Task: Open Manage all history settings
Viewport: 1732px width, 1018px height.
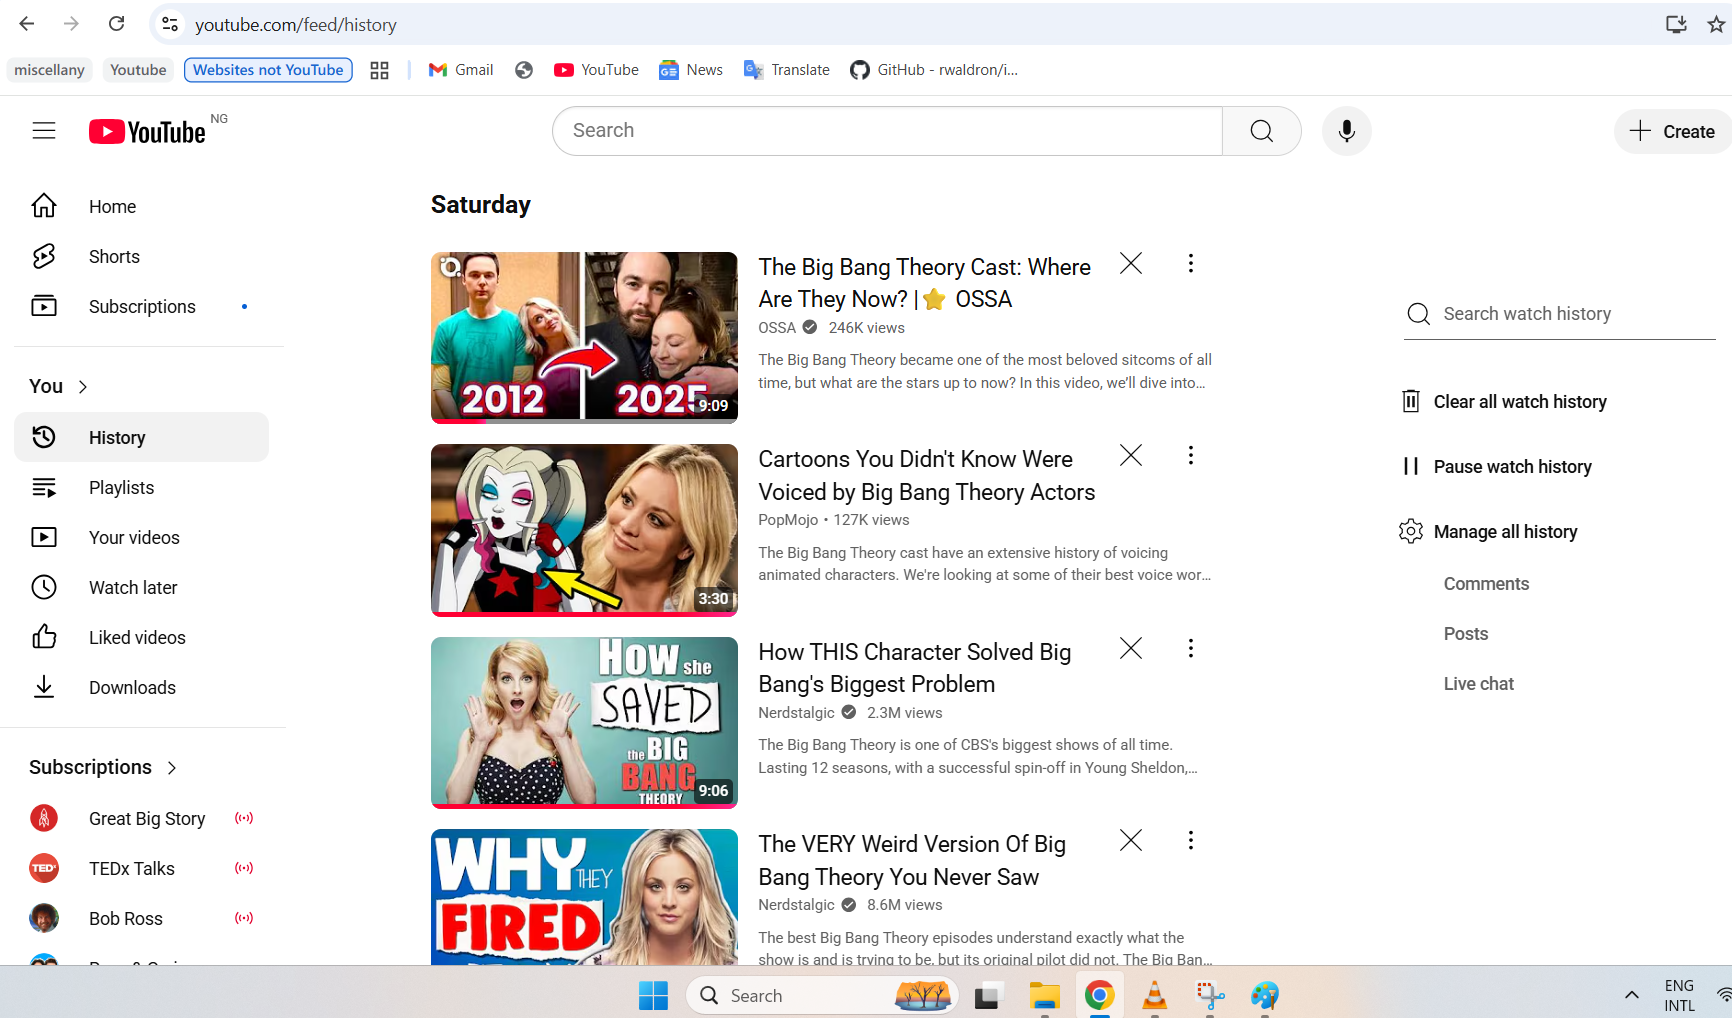Action: click(1505, 531)
